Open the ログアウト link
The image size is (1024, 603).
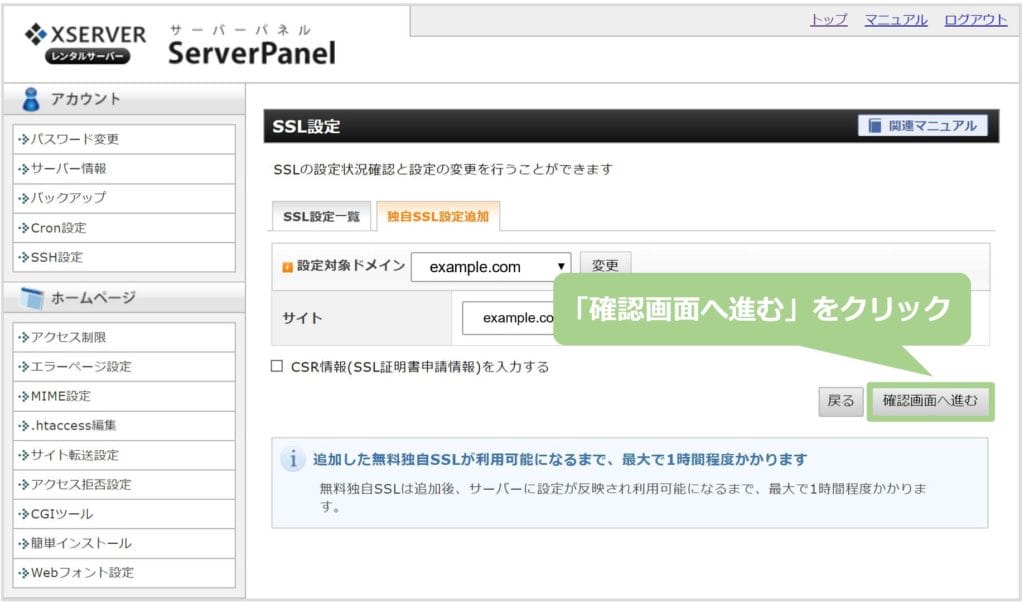[975, 20]
